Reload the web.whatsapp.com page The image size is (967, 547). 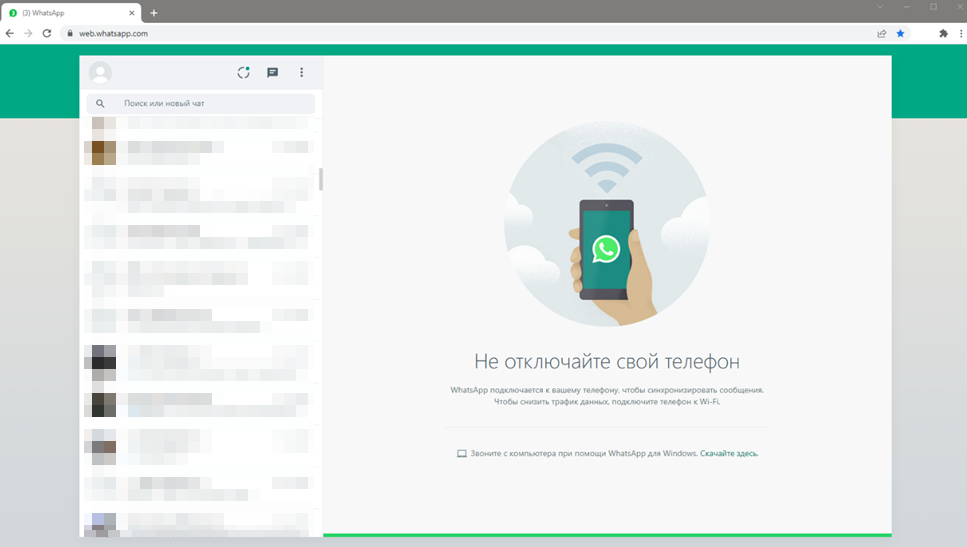47,33
